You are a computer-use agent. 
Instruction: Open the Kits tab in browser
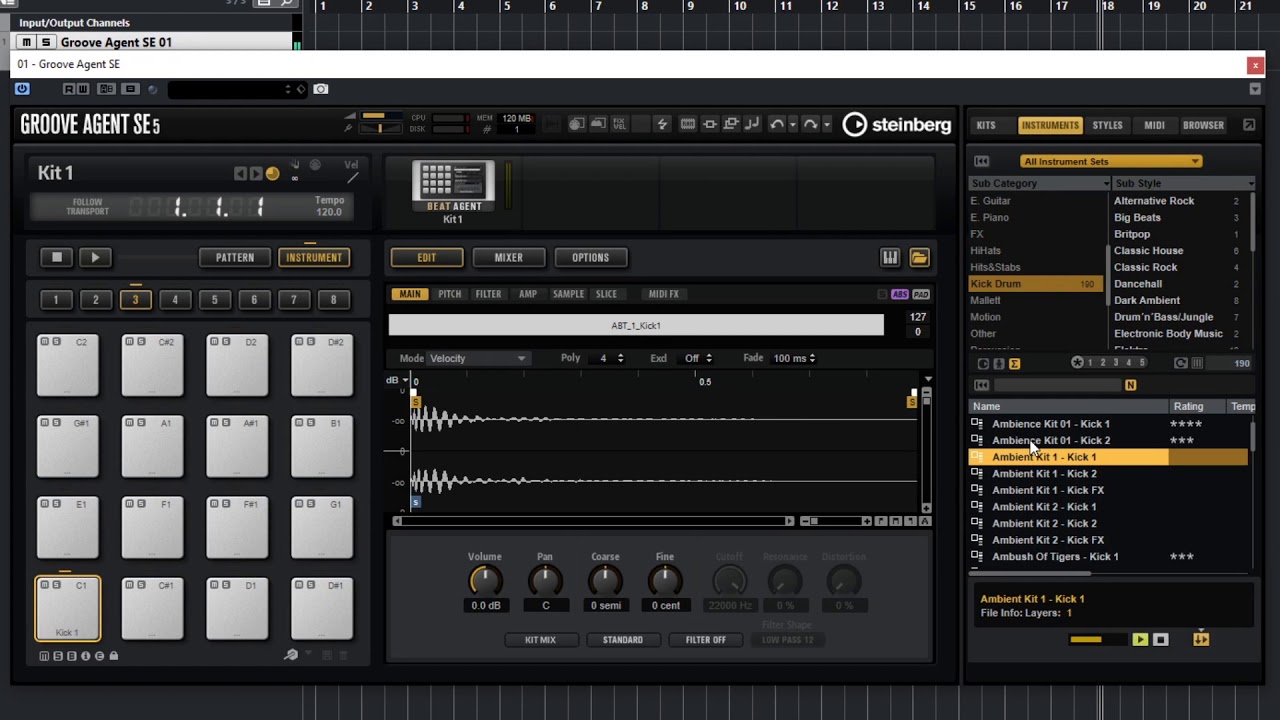(x=986, y=126)
